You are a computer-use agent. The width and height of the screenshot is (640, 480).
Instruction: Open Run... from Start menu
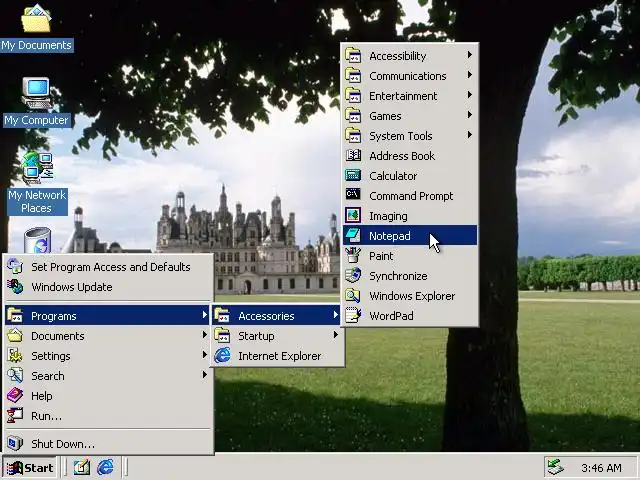click(108, 416)
